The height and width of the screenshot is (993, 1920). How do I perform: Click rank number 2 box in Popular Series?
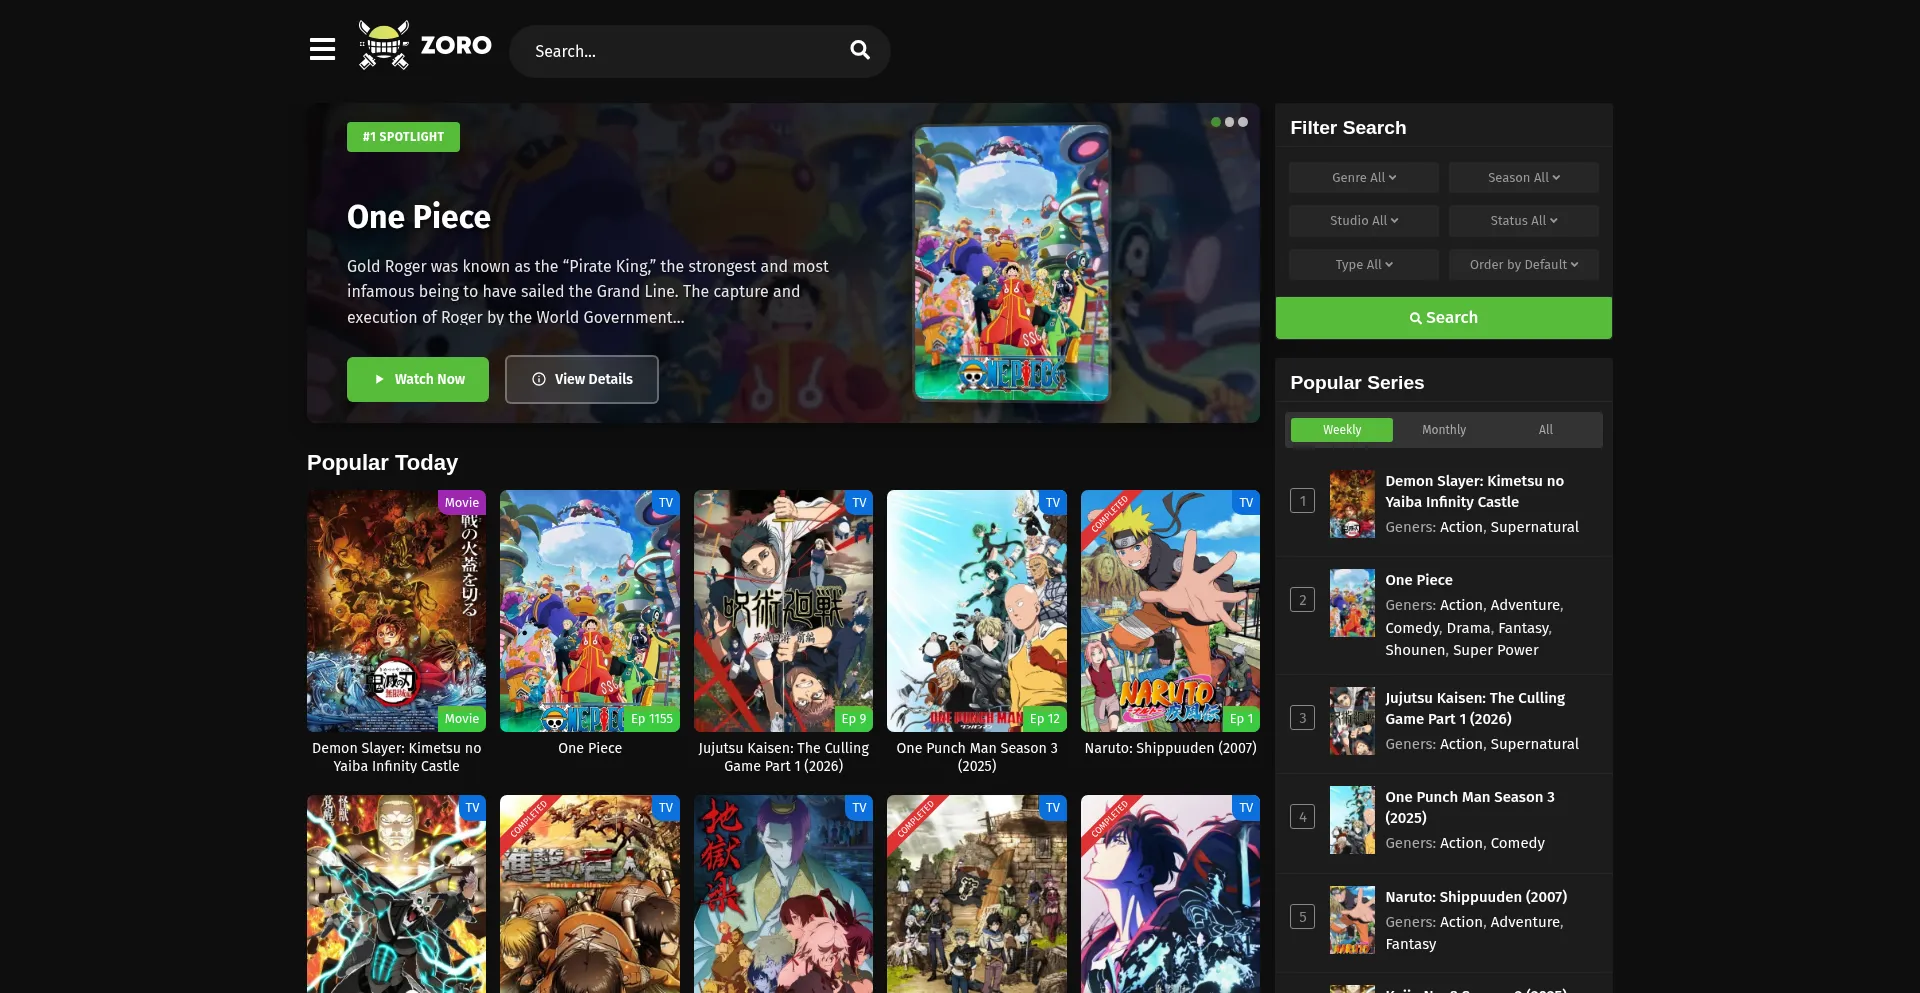[x=1302, y=600]
